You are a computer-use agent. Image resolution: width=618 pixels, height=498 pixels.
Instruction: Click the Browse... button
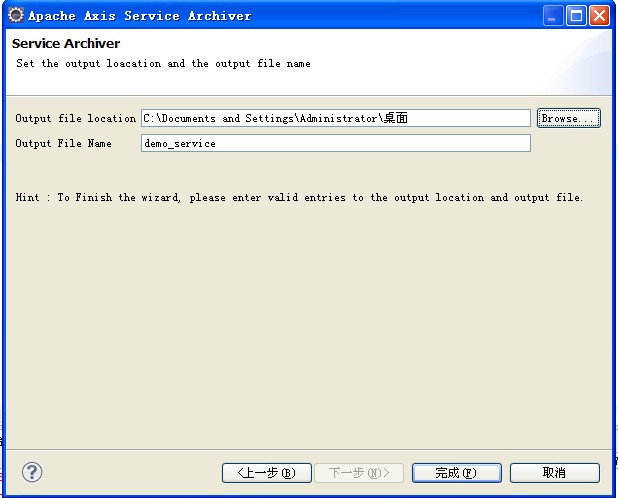[x=569, y=118]
